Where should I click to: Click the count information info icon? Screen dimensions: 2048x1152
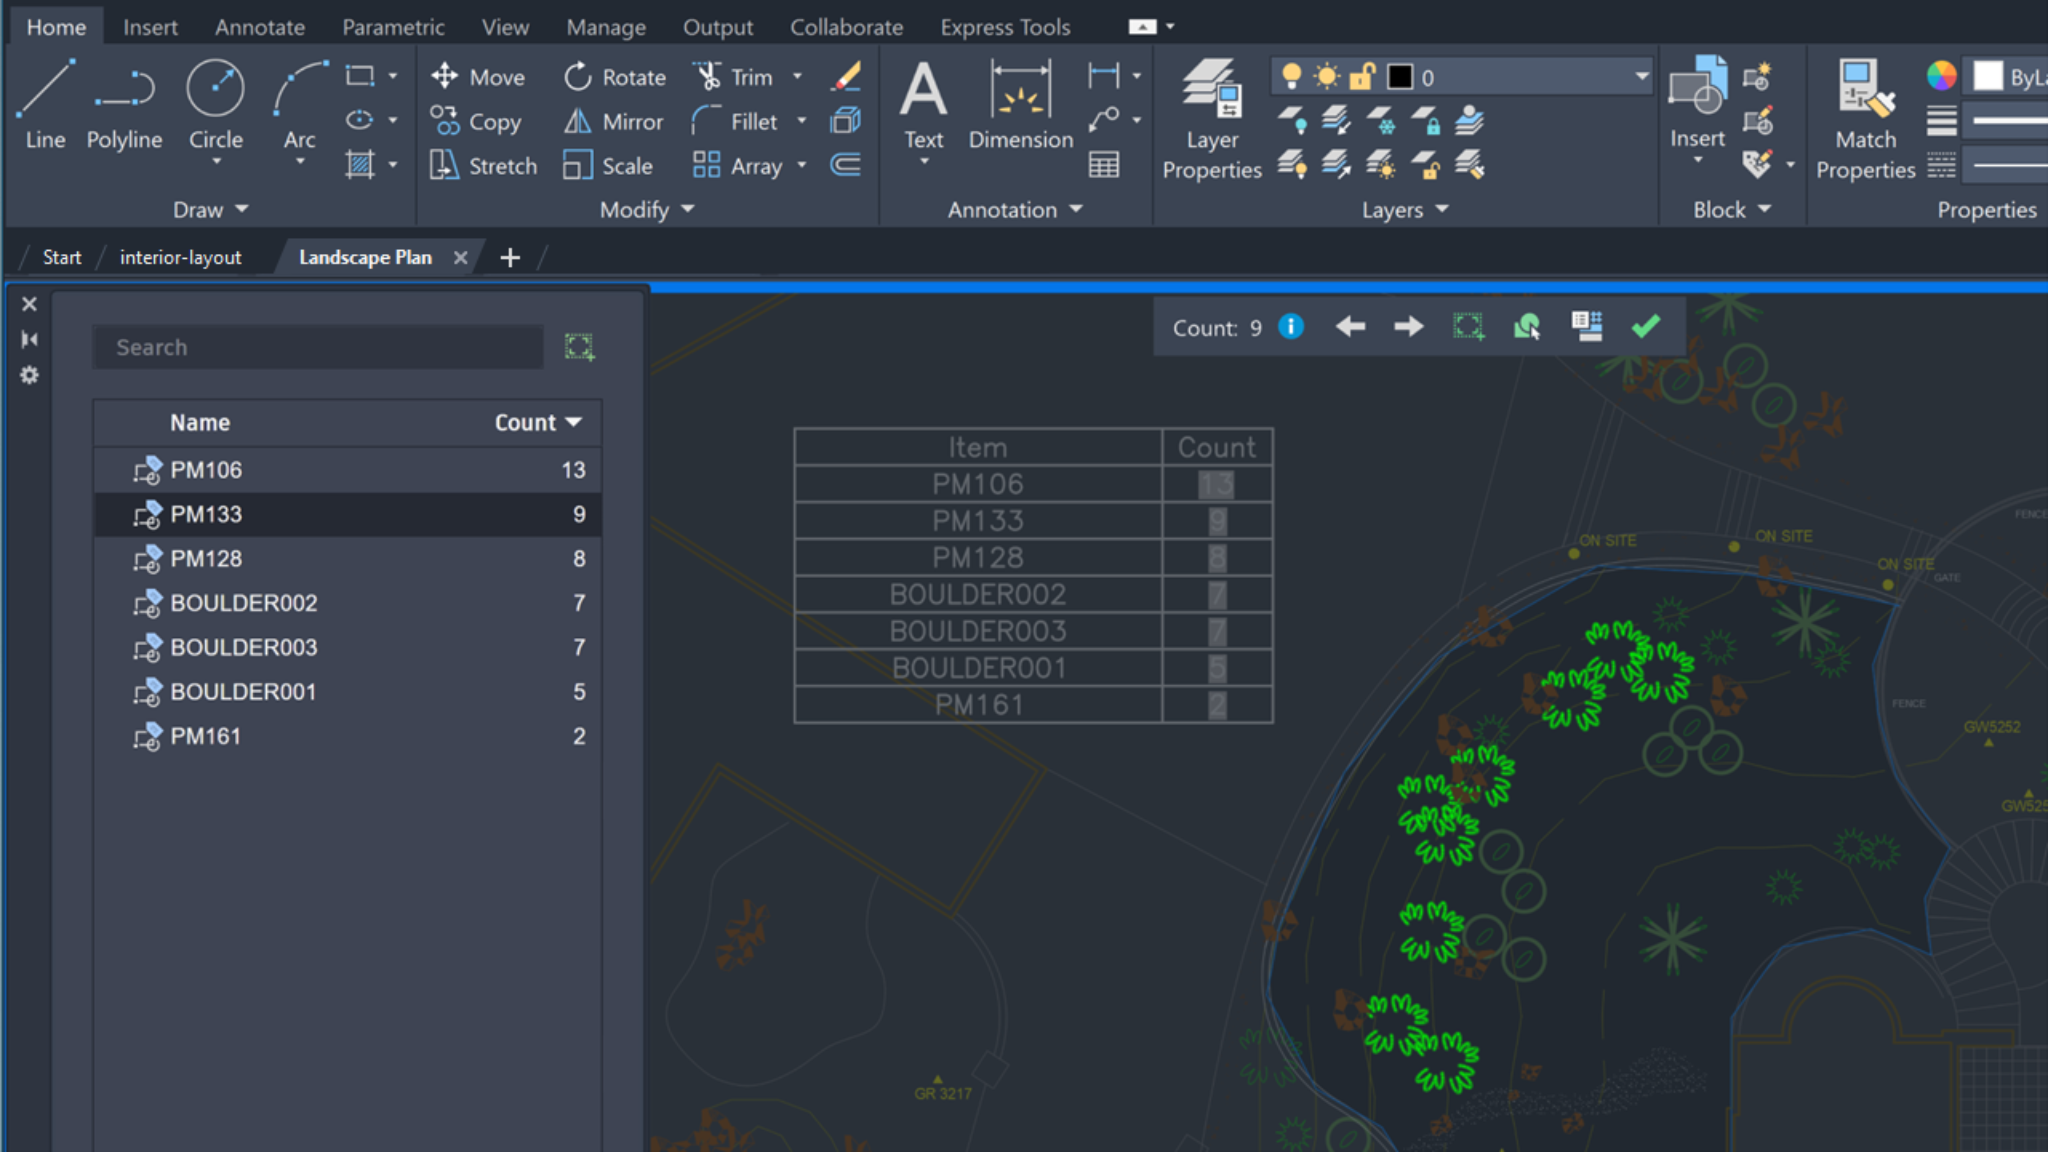[x=1290, y=326]
